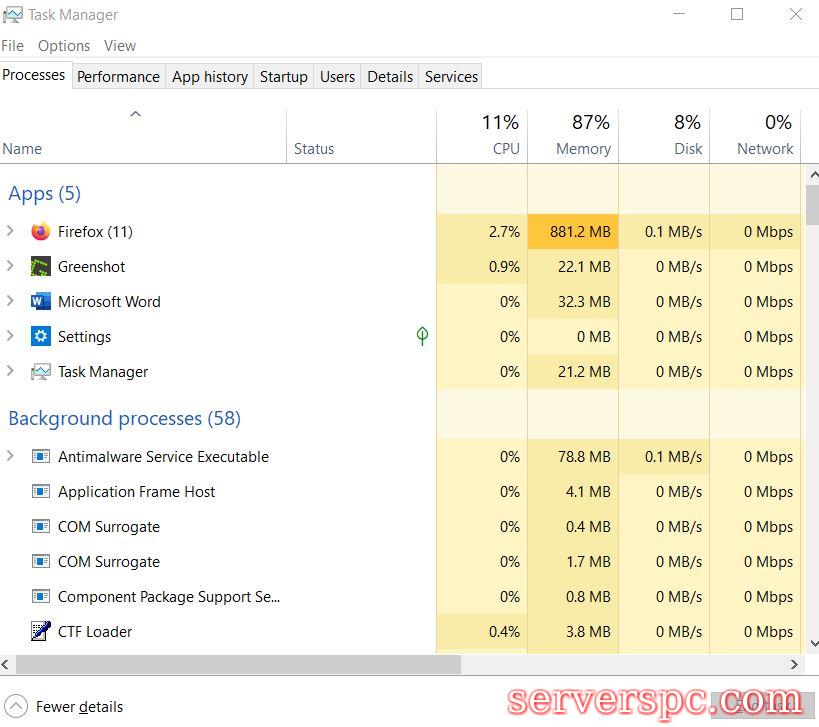The height and width of the screenshot is (727, 819).
Task: Click the Settings gear icon
Action: click(x=40, y=337)
